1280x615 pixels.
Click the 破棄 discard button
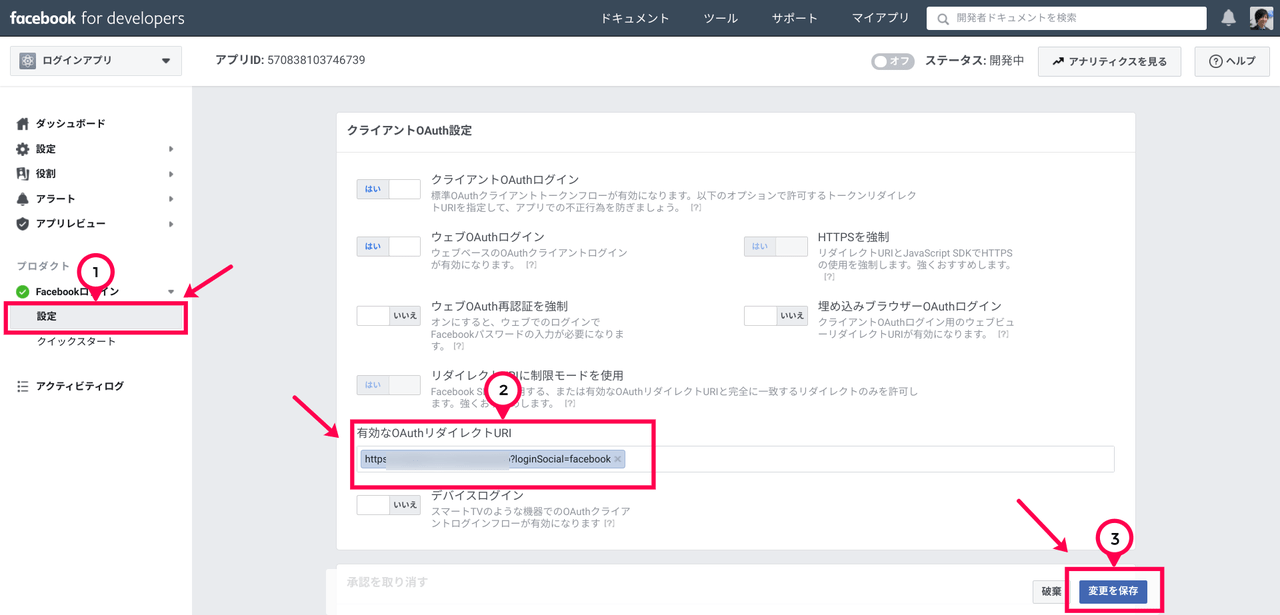pos(1051,591)
